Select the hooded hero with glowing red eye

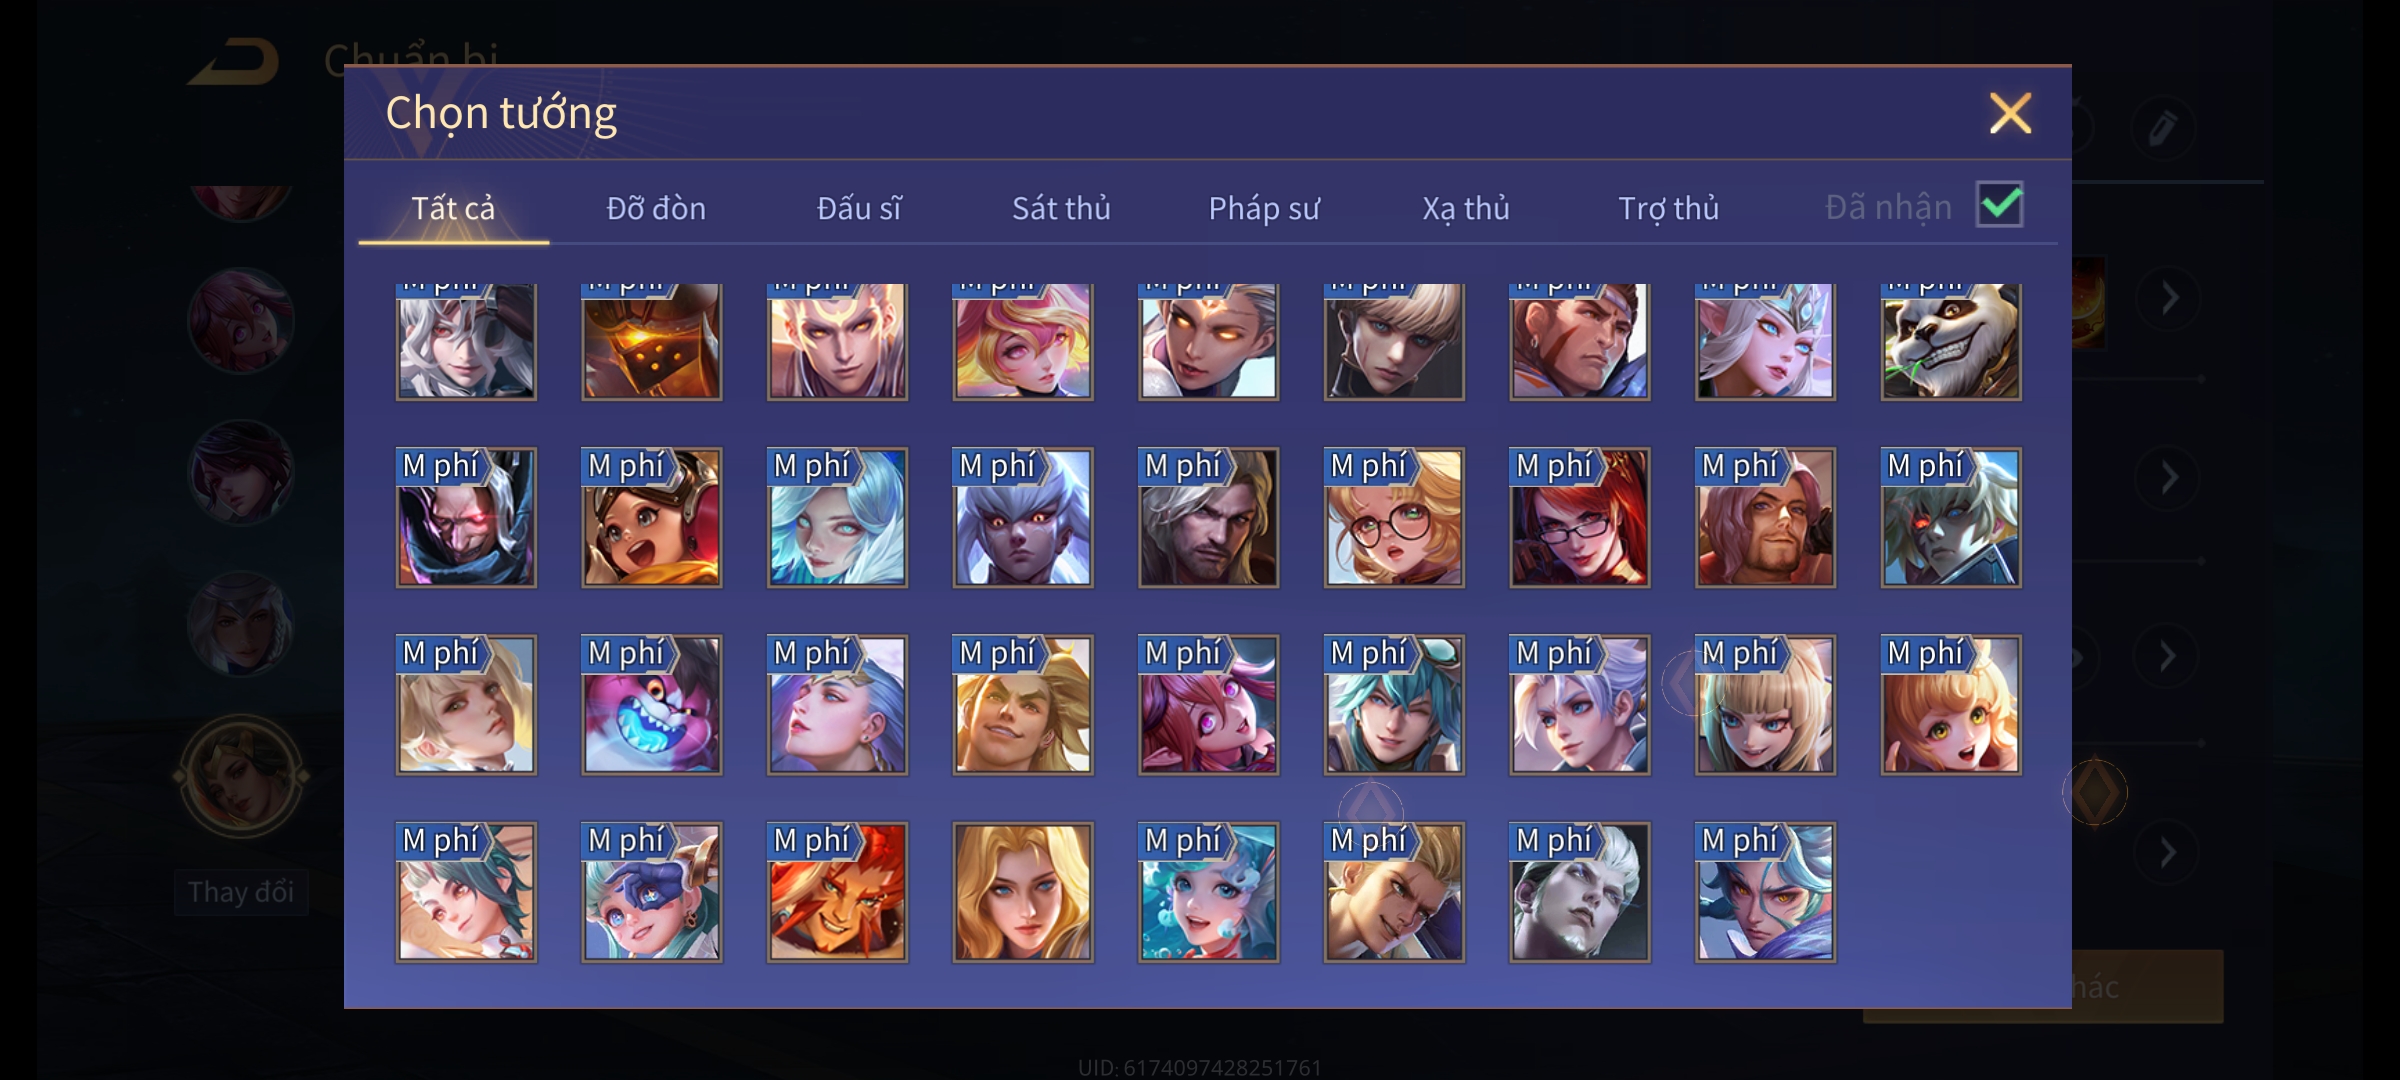[x=466, y=517]
